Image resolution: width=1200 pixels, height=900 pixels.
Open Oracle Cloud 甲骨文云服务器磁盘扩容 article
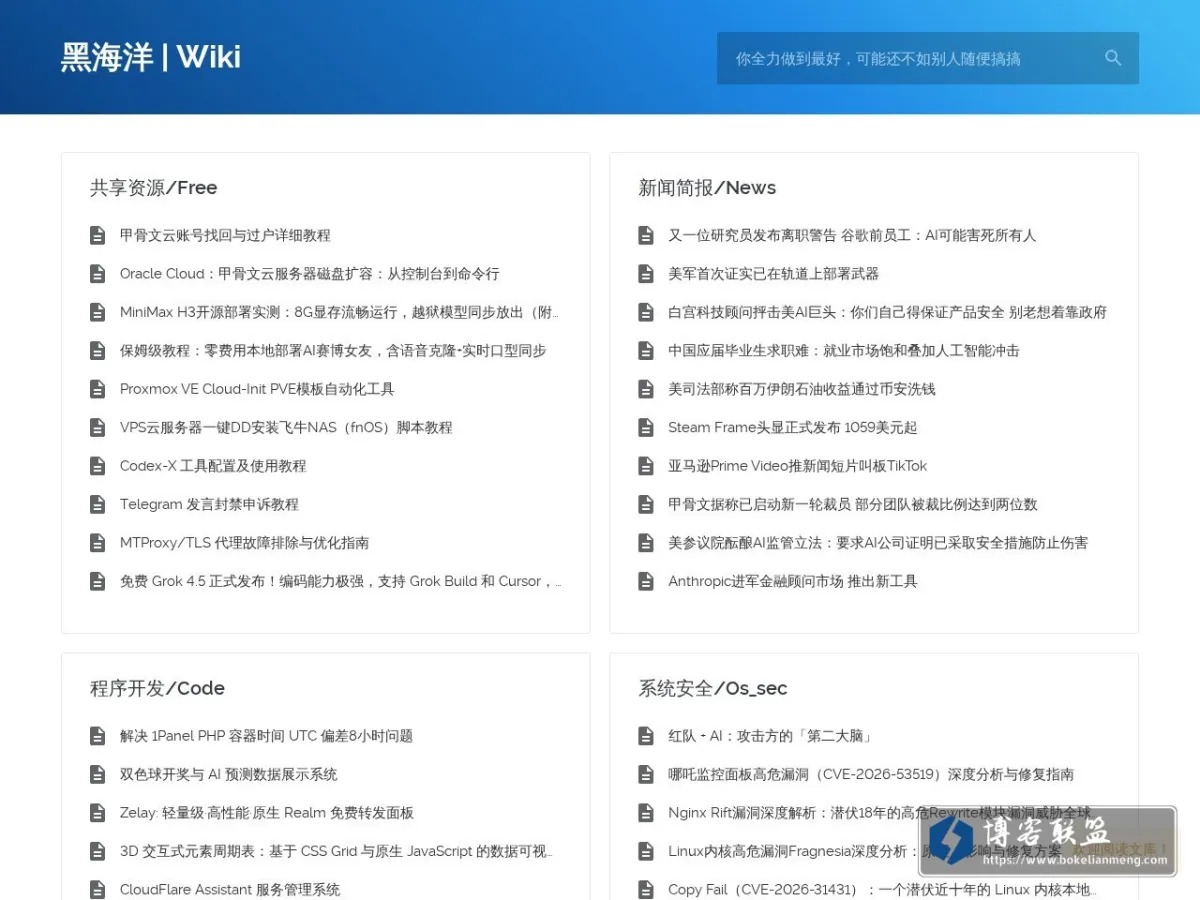click(310, 274)
